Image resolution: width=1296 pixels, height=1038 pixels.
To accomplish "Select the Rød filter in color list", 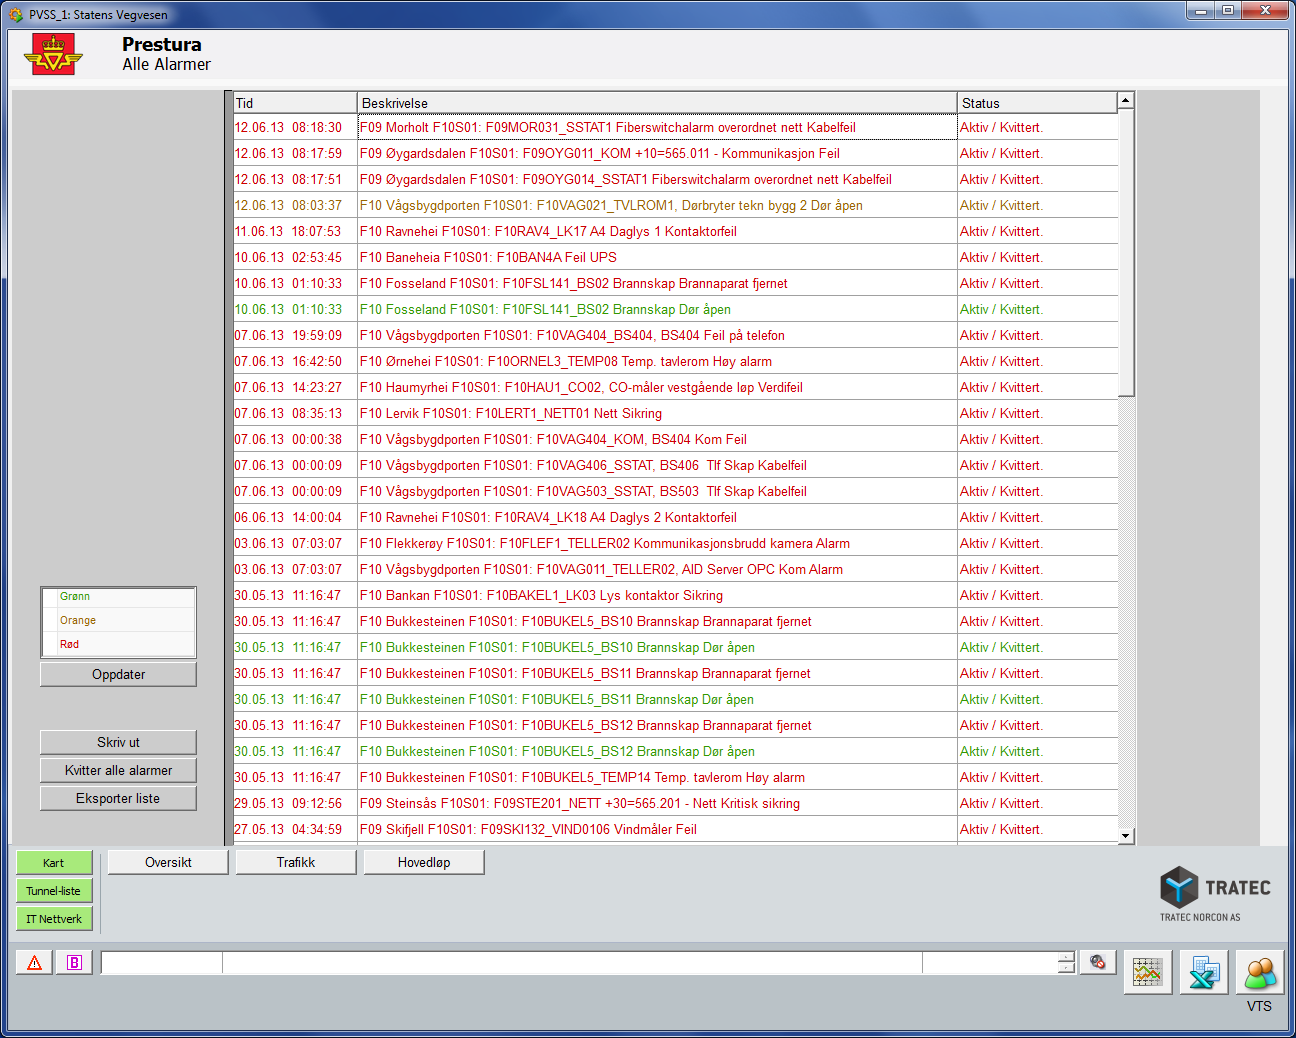I will (118, 644).
